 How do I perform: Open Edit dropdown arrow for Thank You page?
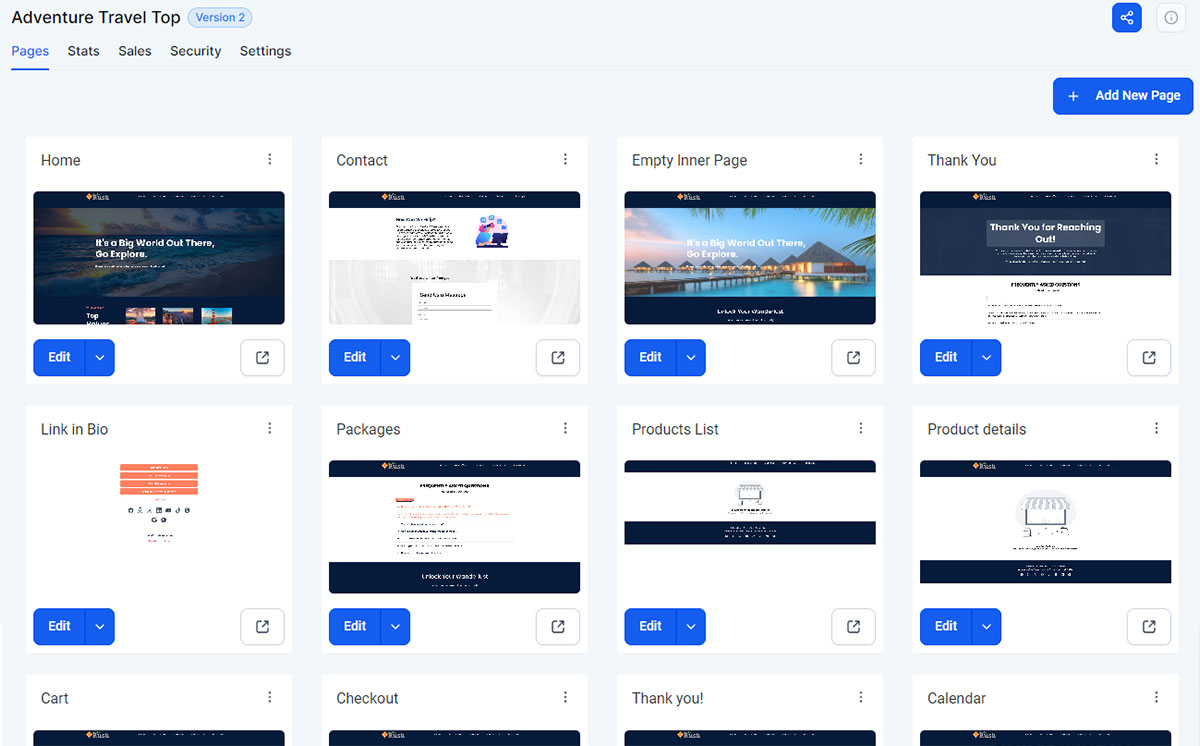pos(986,358)
